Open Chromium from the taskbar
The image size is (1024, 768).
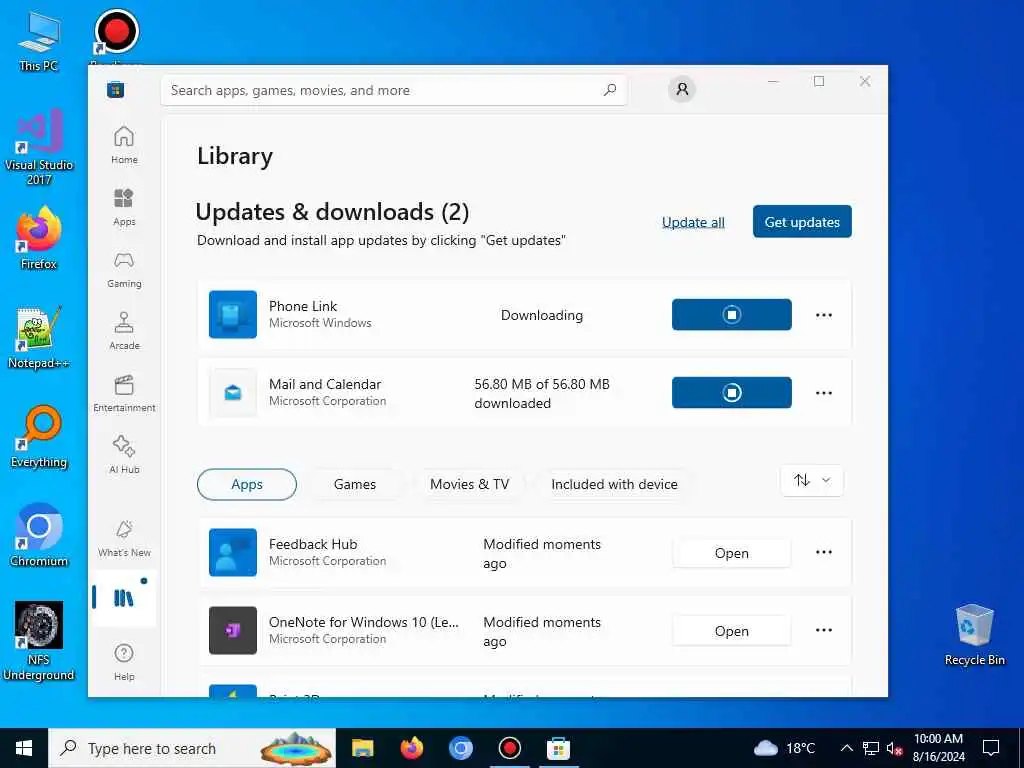coord(460,748)
